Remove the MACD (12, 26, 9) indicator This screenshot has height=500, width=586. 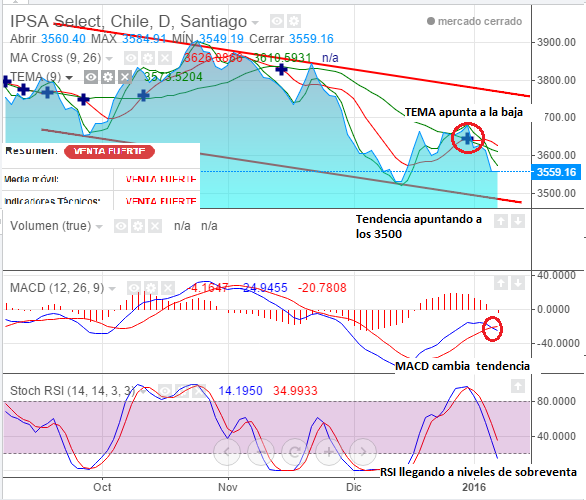tap(168, 288)
